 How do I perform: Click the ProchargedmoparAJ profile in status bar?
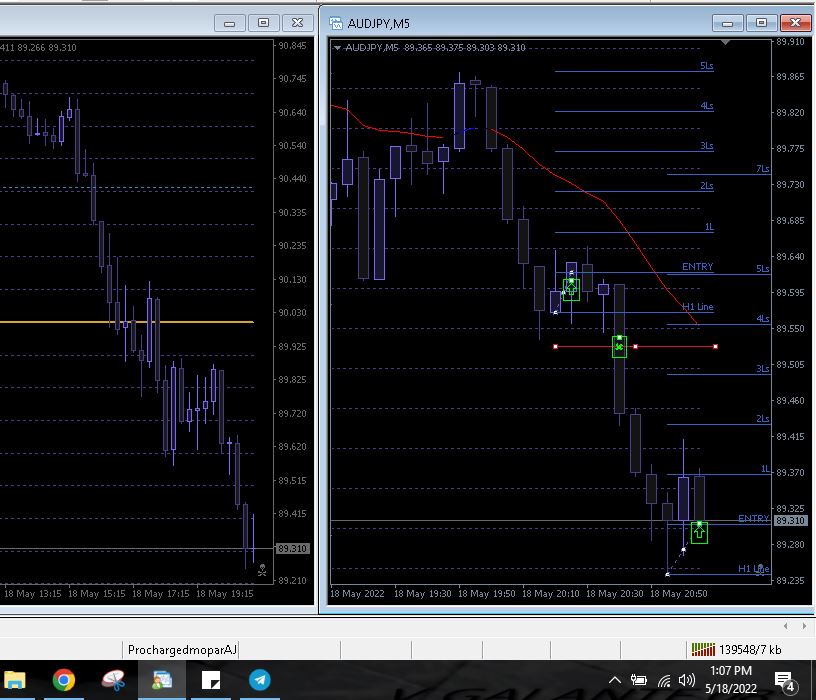182,650
